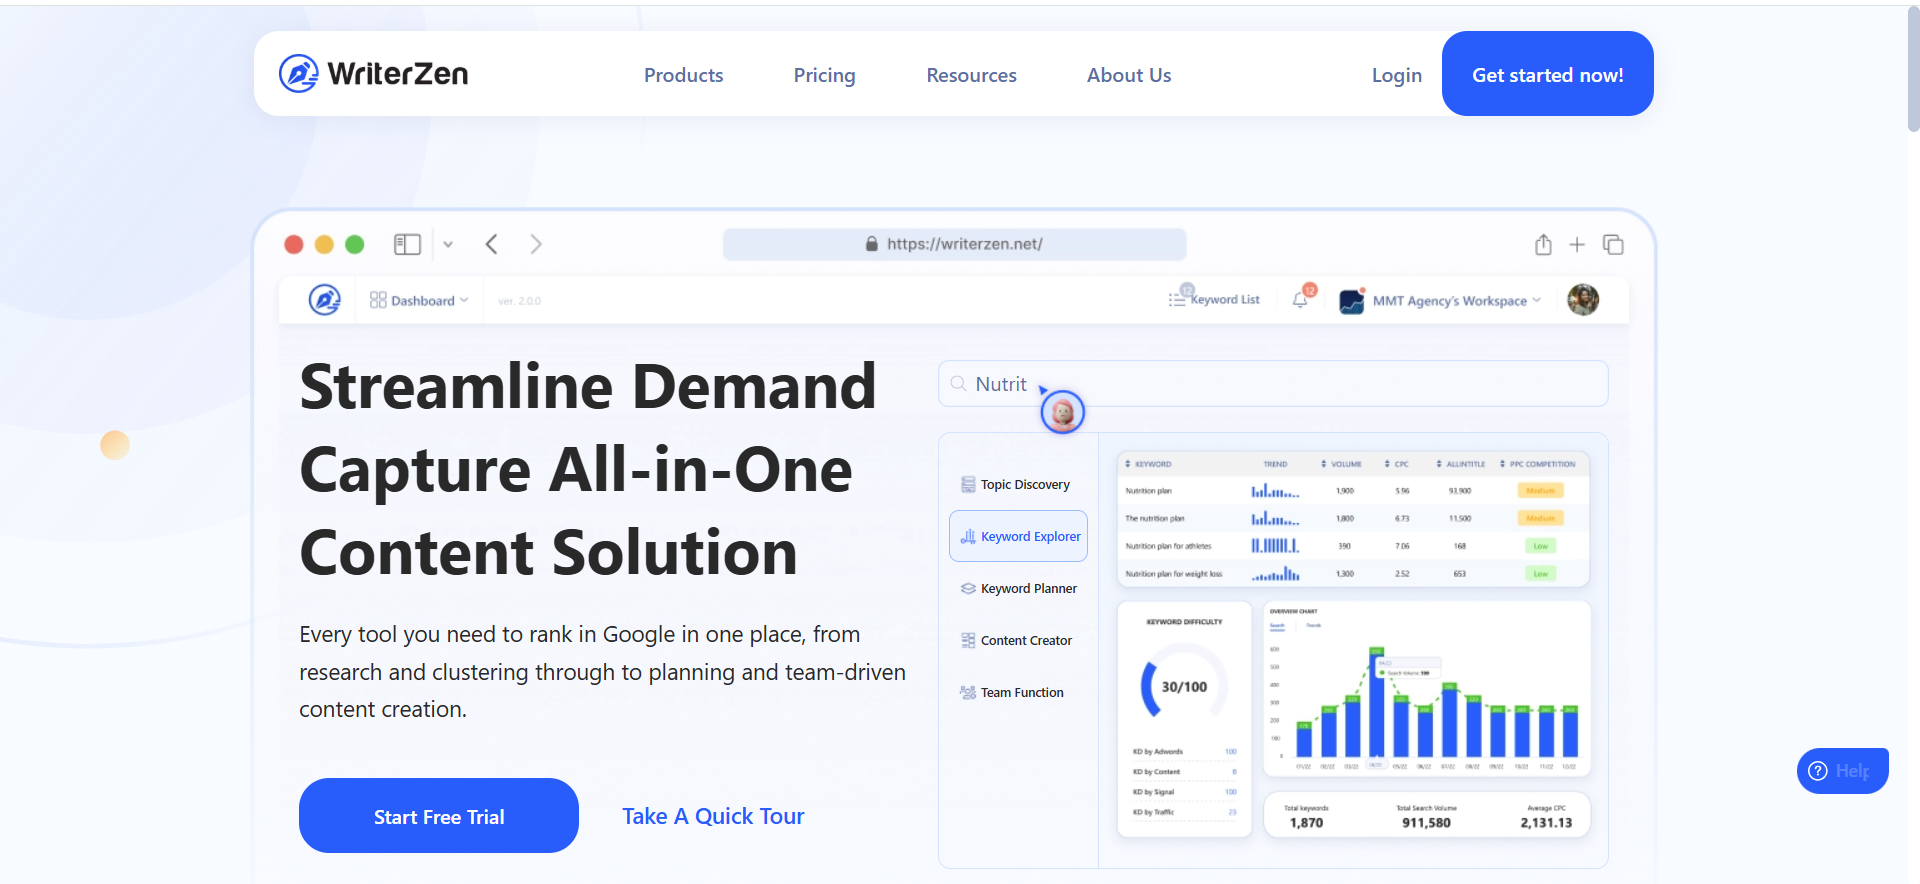1920x884 pixels.
Task: Expand the Dashboard dropdown
Action: click(x=419, y=300)
